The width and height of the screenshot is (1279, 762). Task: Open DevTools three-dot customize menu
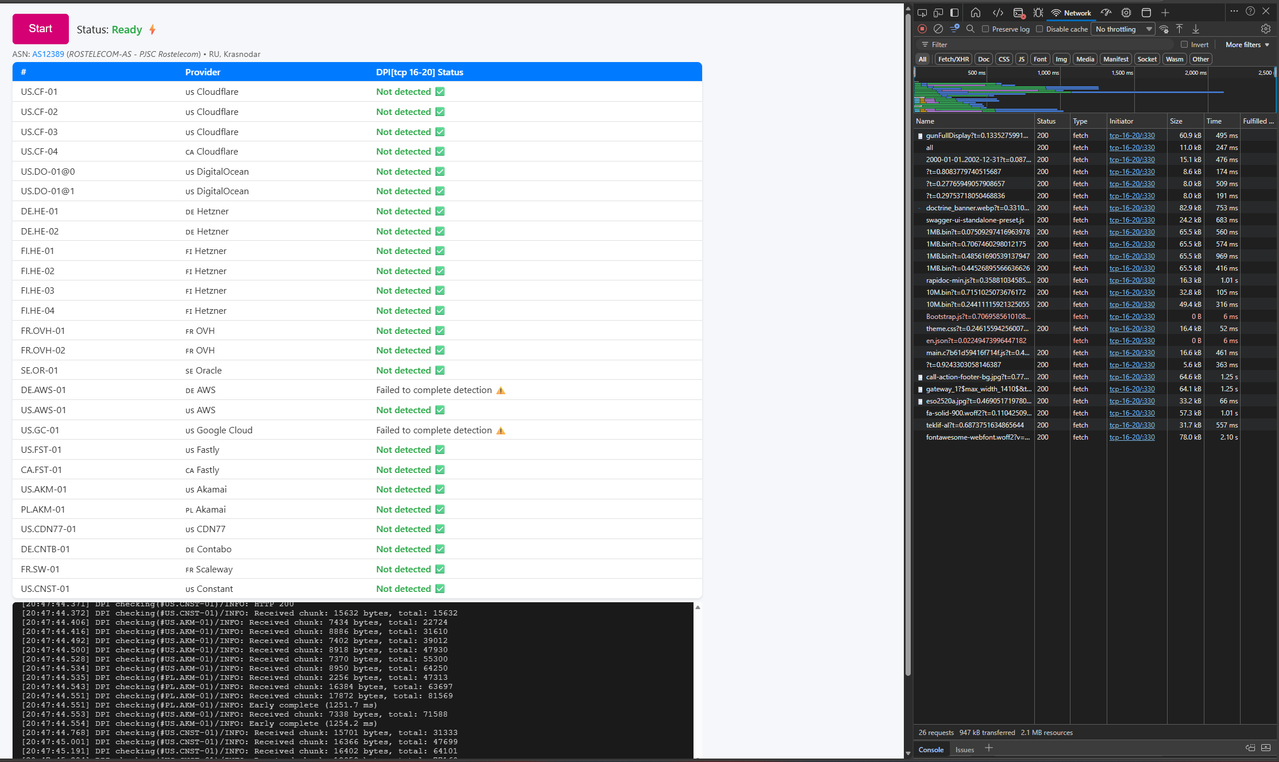[x=1234, y=11]
